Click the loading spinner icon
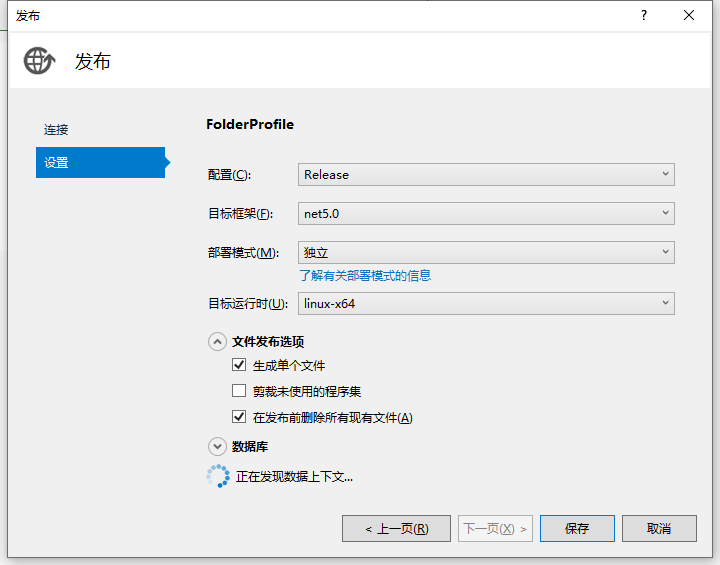Screen dimensions: 720x565 point(218,476)
